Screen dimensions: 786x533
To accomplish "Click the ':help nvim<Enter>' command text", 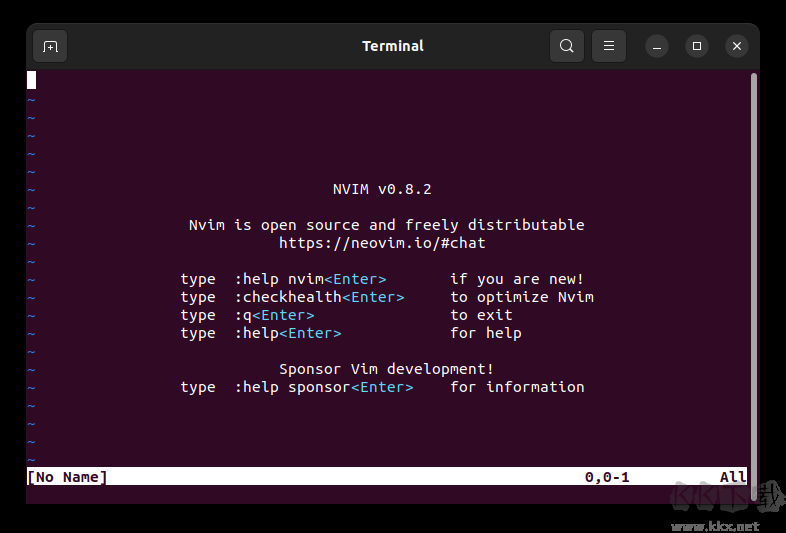I will 310,279.
